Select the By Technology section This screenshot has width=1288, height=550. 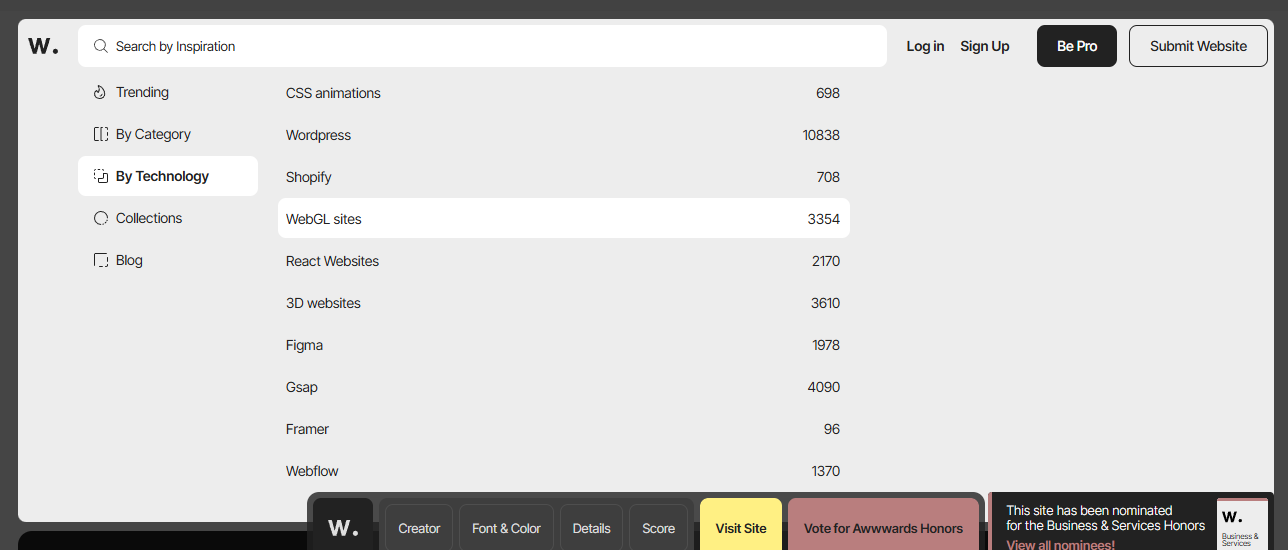(168, 176)
